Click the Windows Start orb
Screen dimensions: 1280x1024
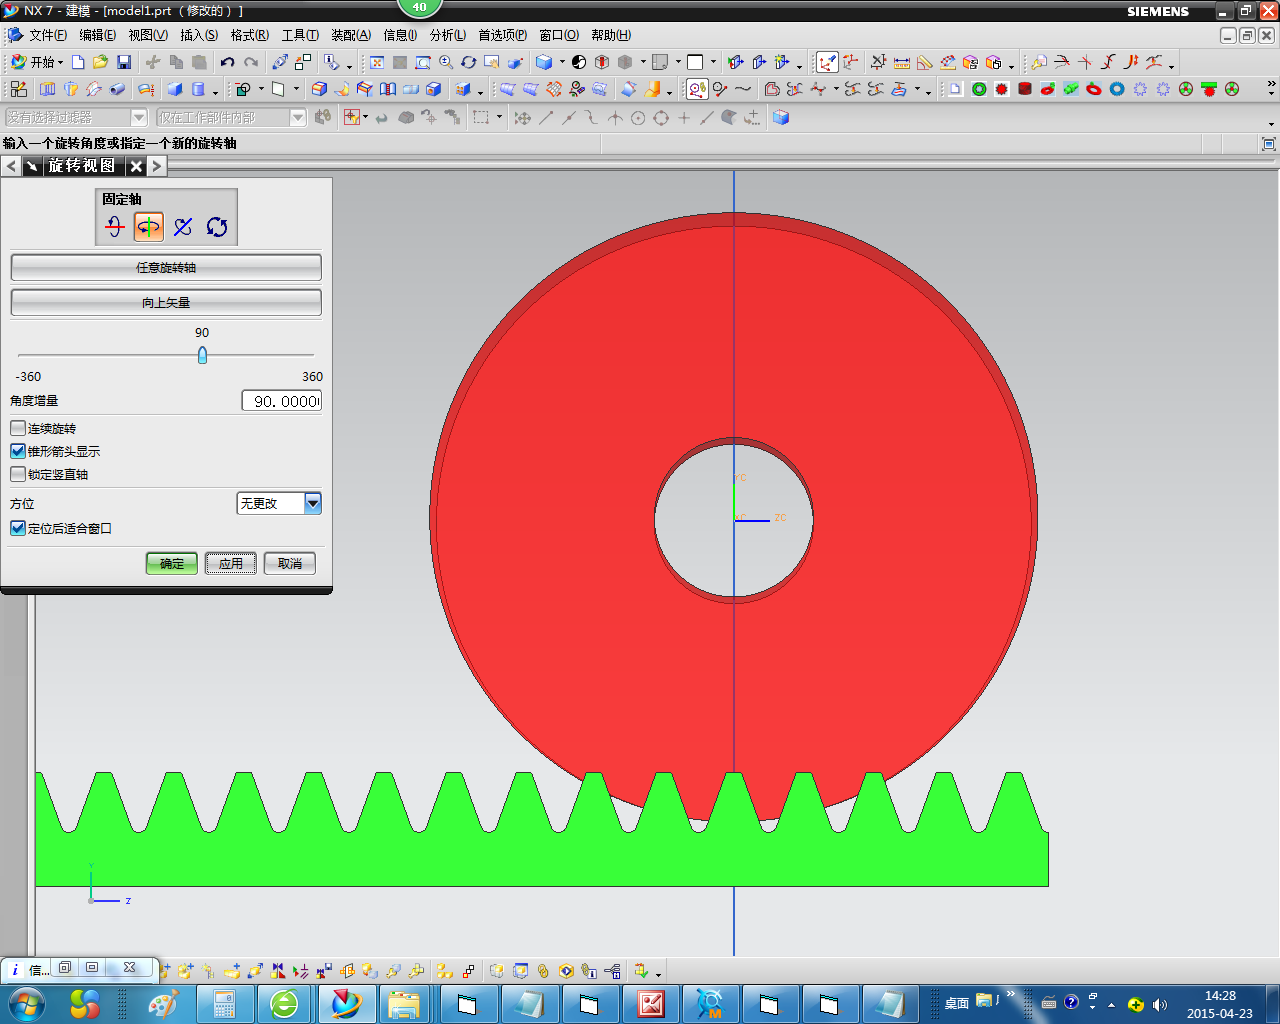point(26,1003)
